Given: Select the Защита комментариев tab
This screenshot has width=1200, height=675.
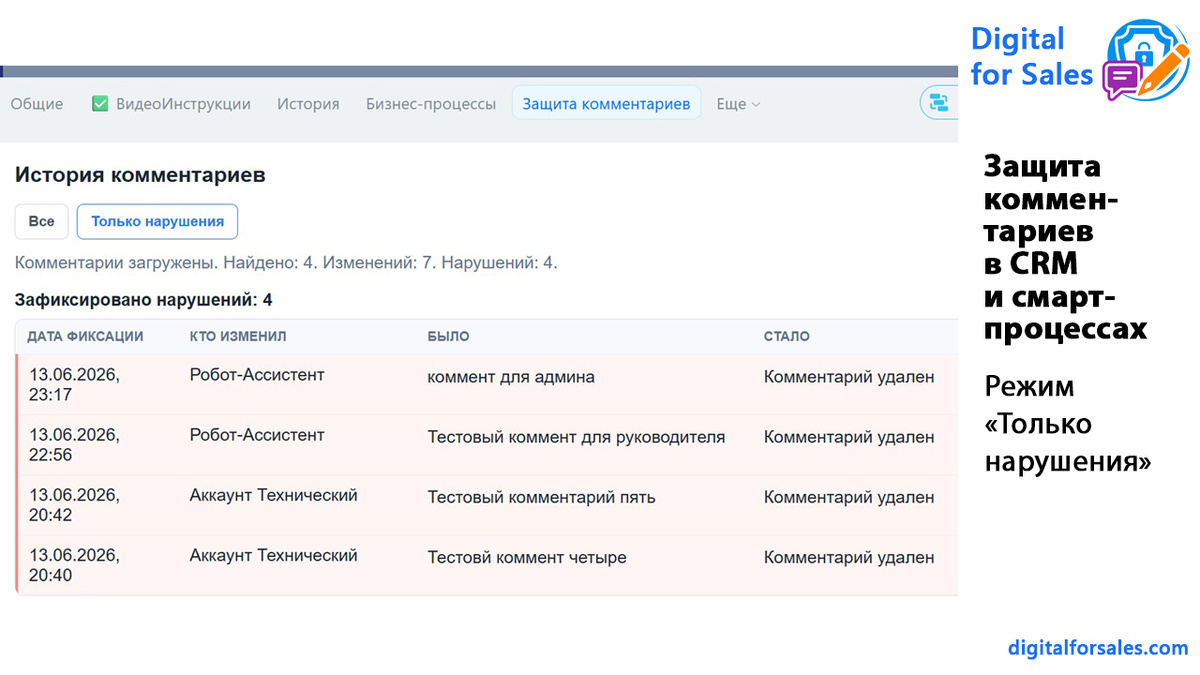Looking at the screenshot, I should [x=606, y=103].
